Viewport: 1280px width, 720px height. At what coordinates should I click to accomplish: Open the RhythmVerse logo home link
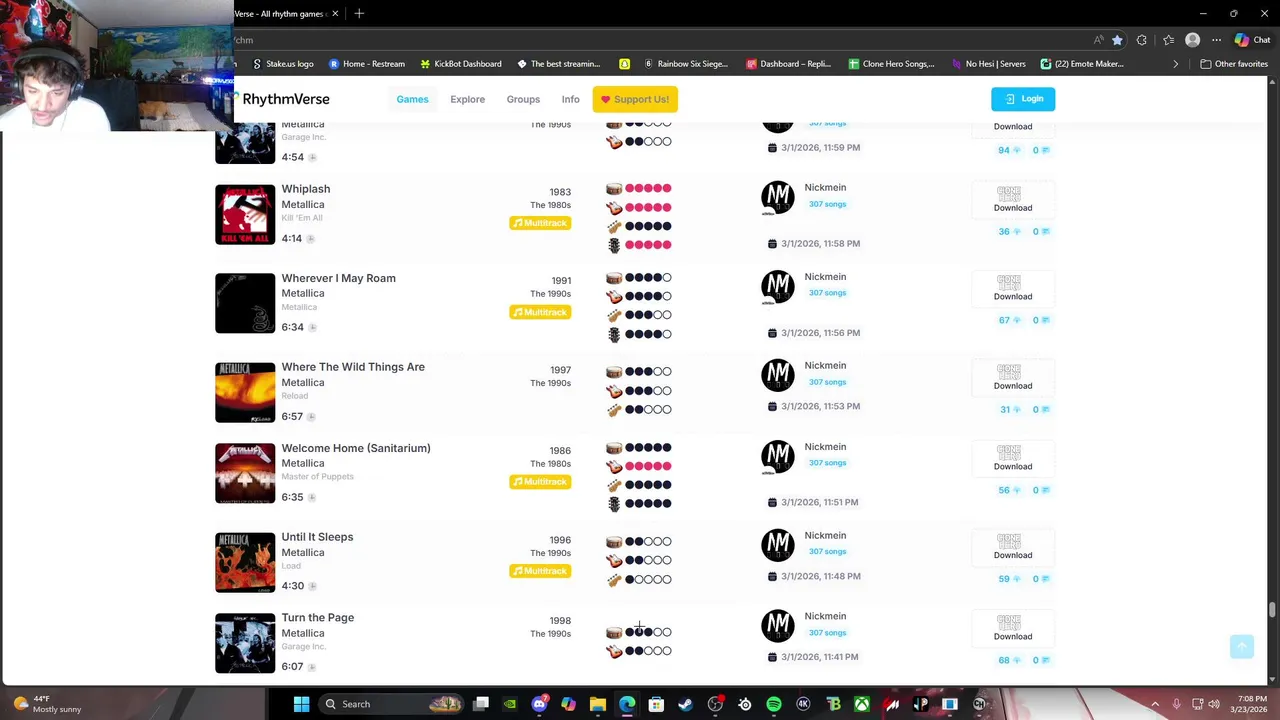282,99
